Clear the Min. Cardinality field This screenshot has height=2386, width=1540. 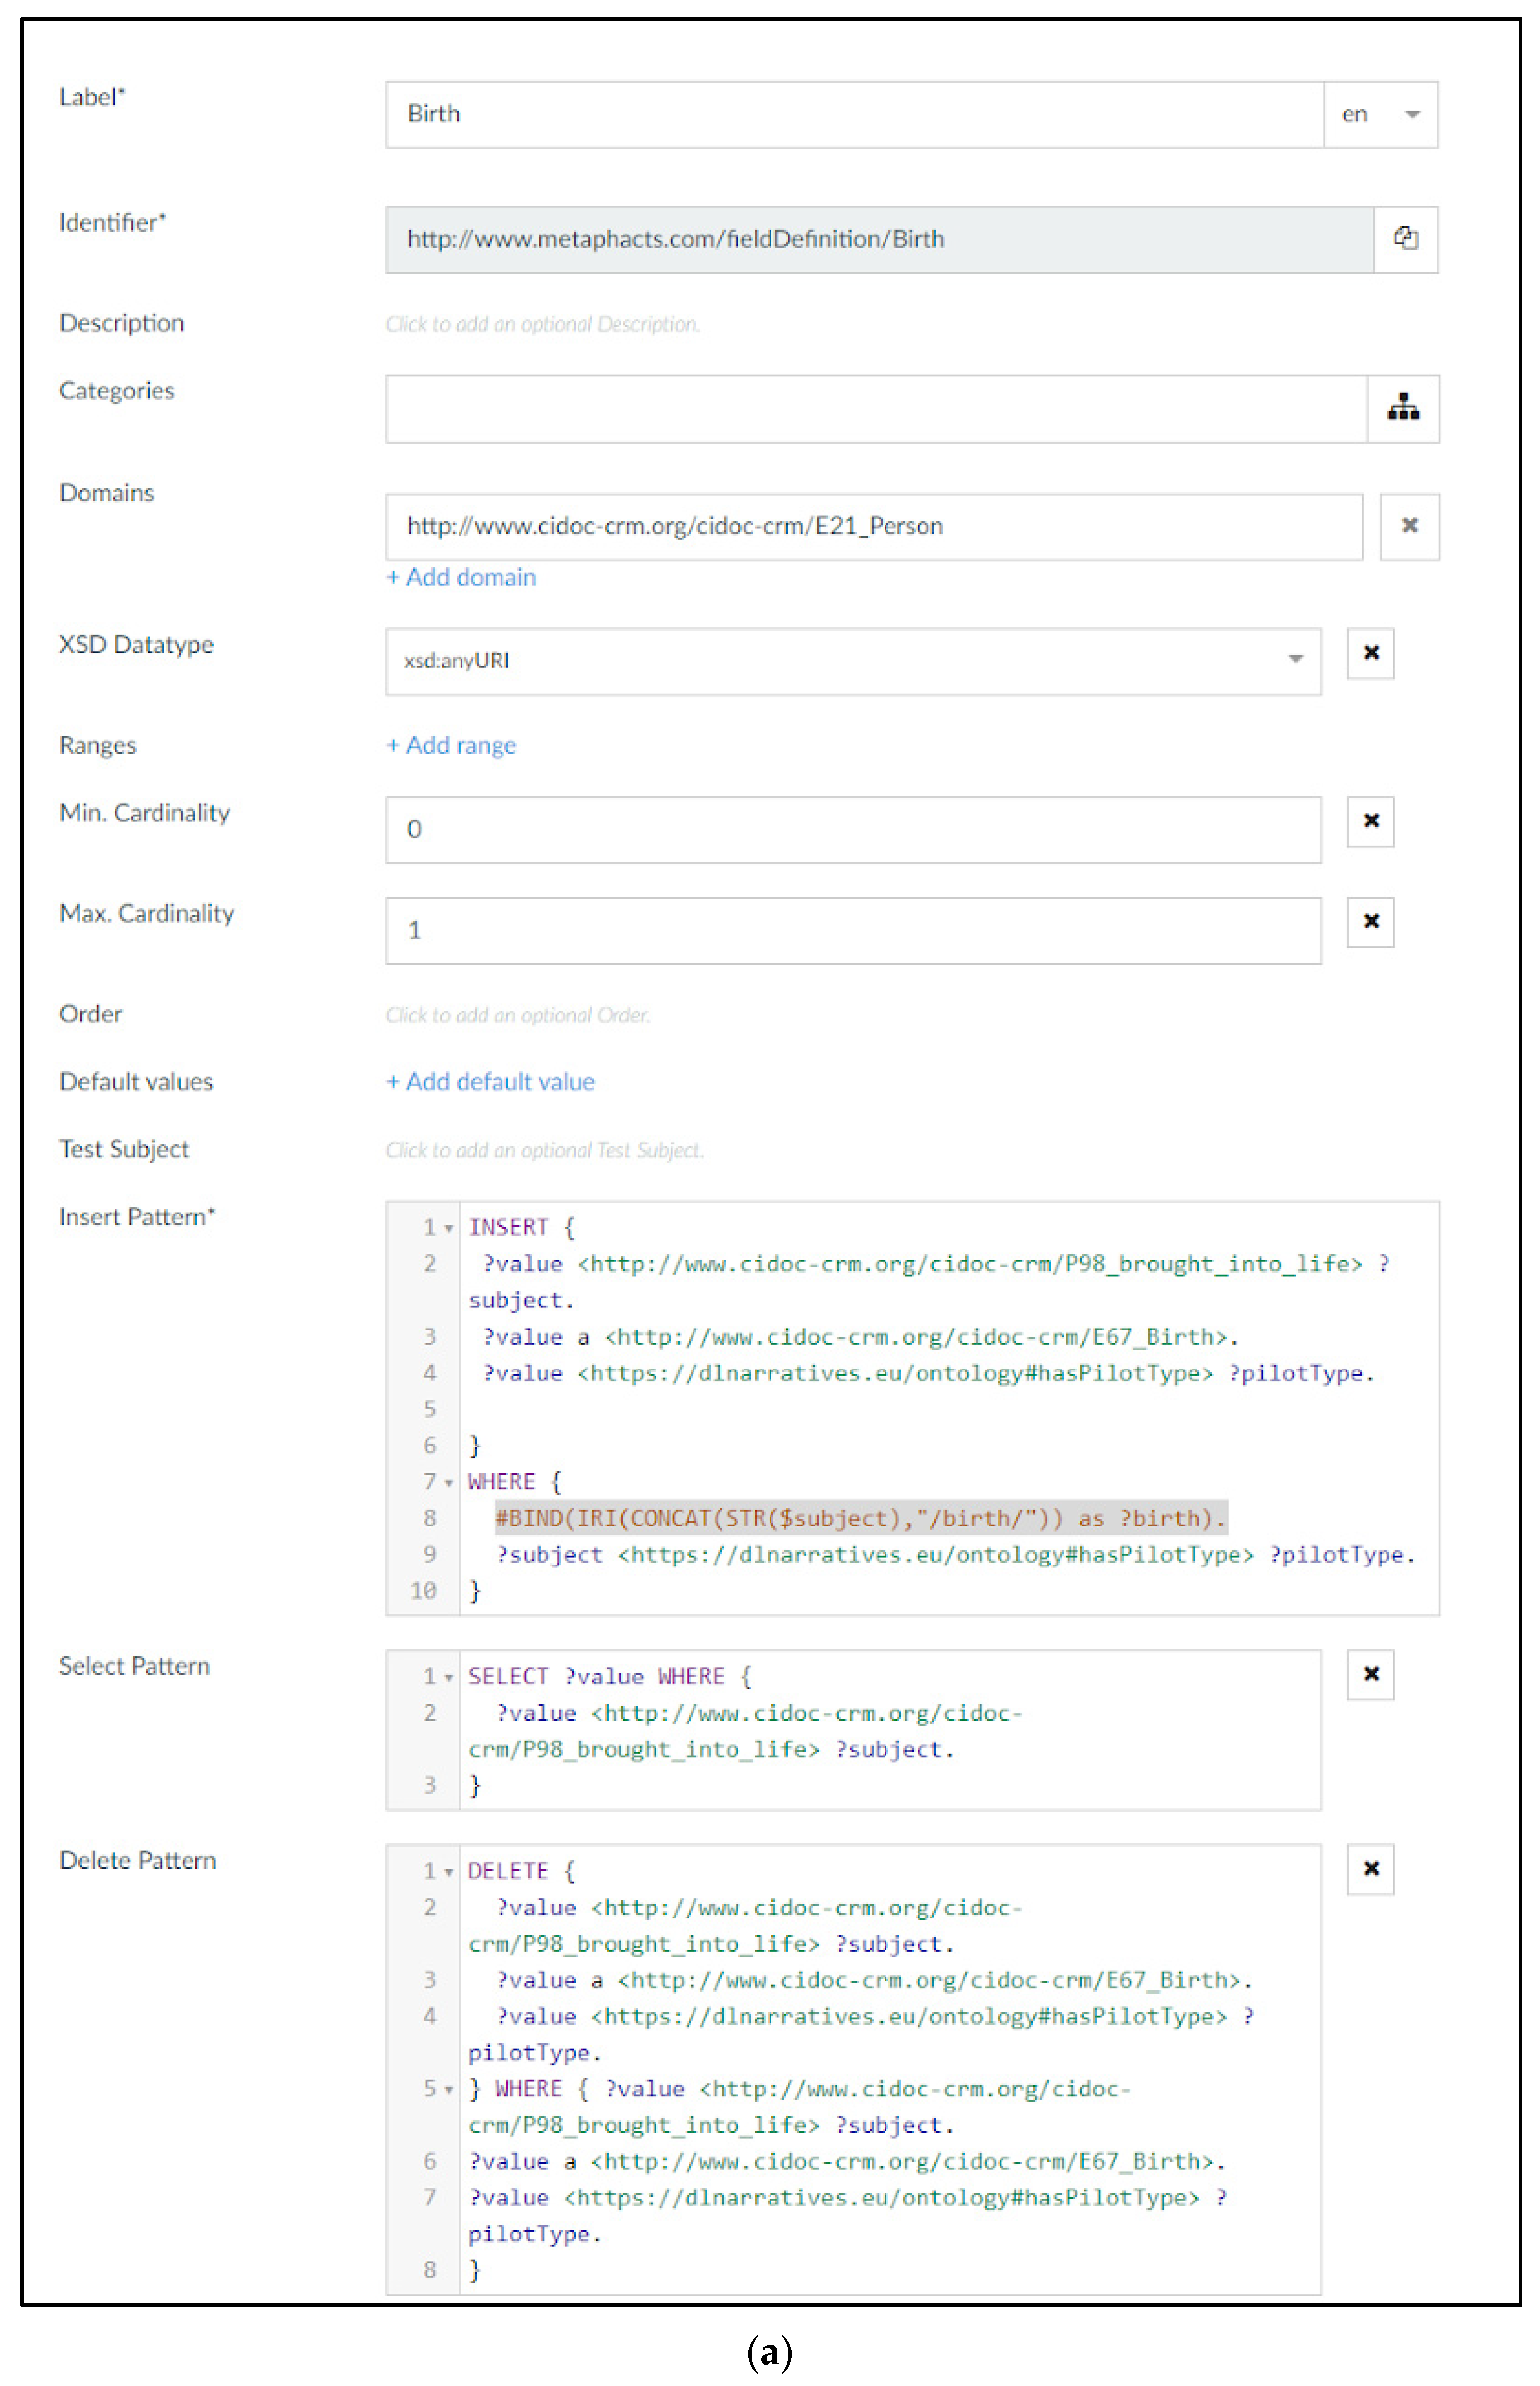pyautogui.click(x=1370, y=821)
